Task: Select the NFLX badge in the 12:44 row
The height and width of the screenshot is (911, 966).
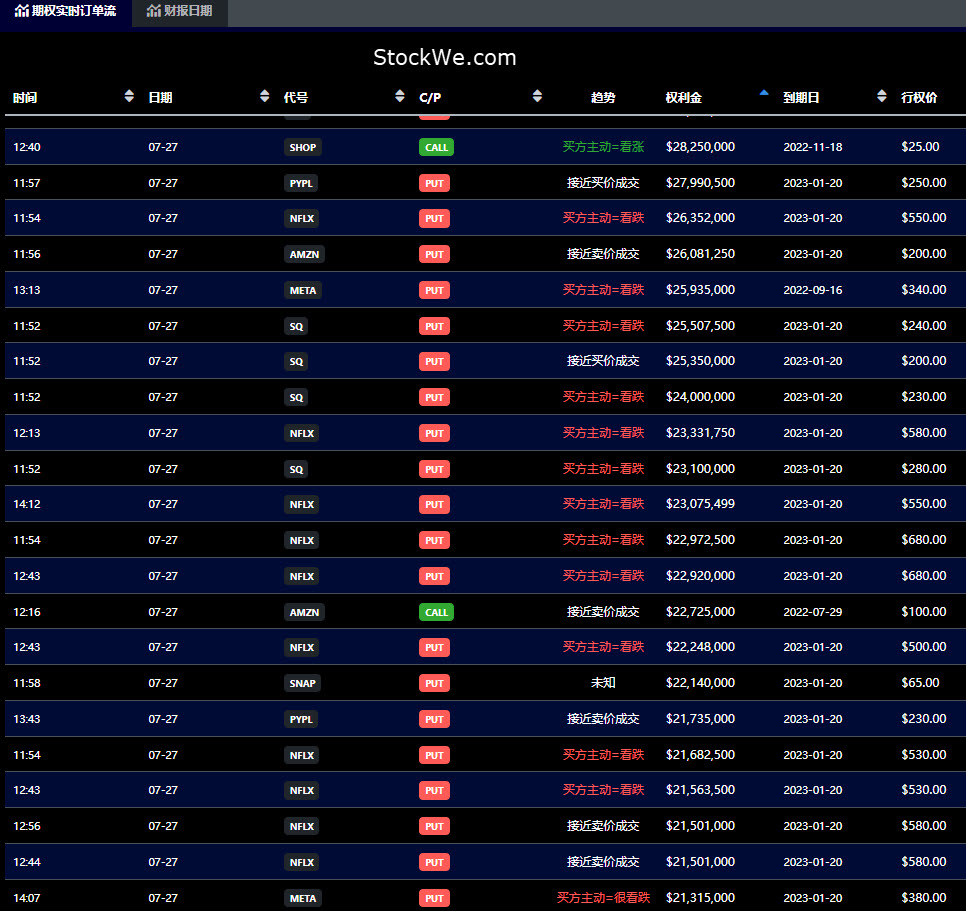Action: 302,862
